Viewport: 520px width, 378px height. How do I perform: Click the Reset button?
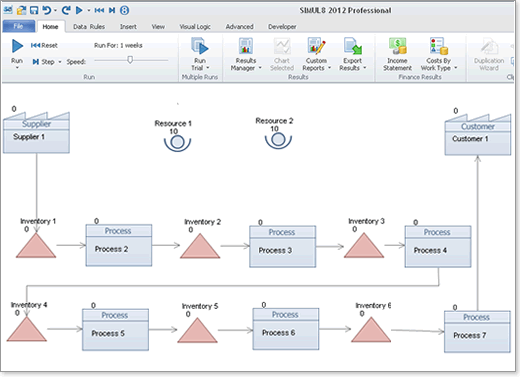click(44, 45)
